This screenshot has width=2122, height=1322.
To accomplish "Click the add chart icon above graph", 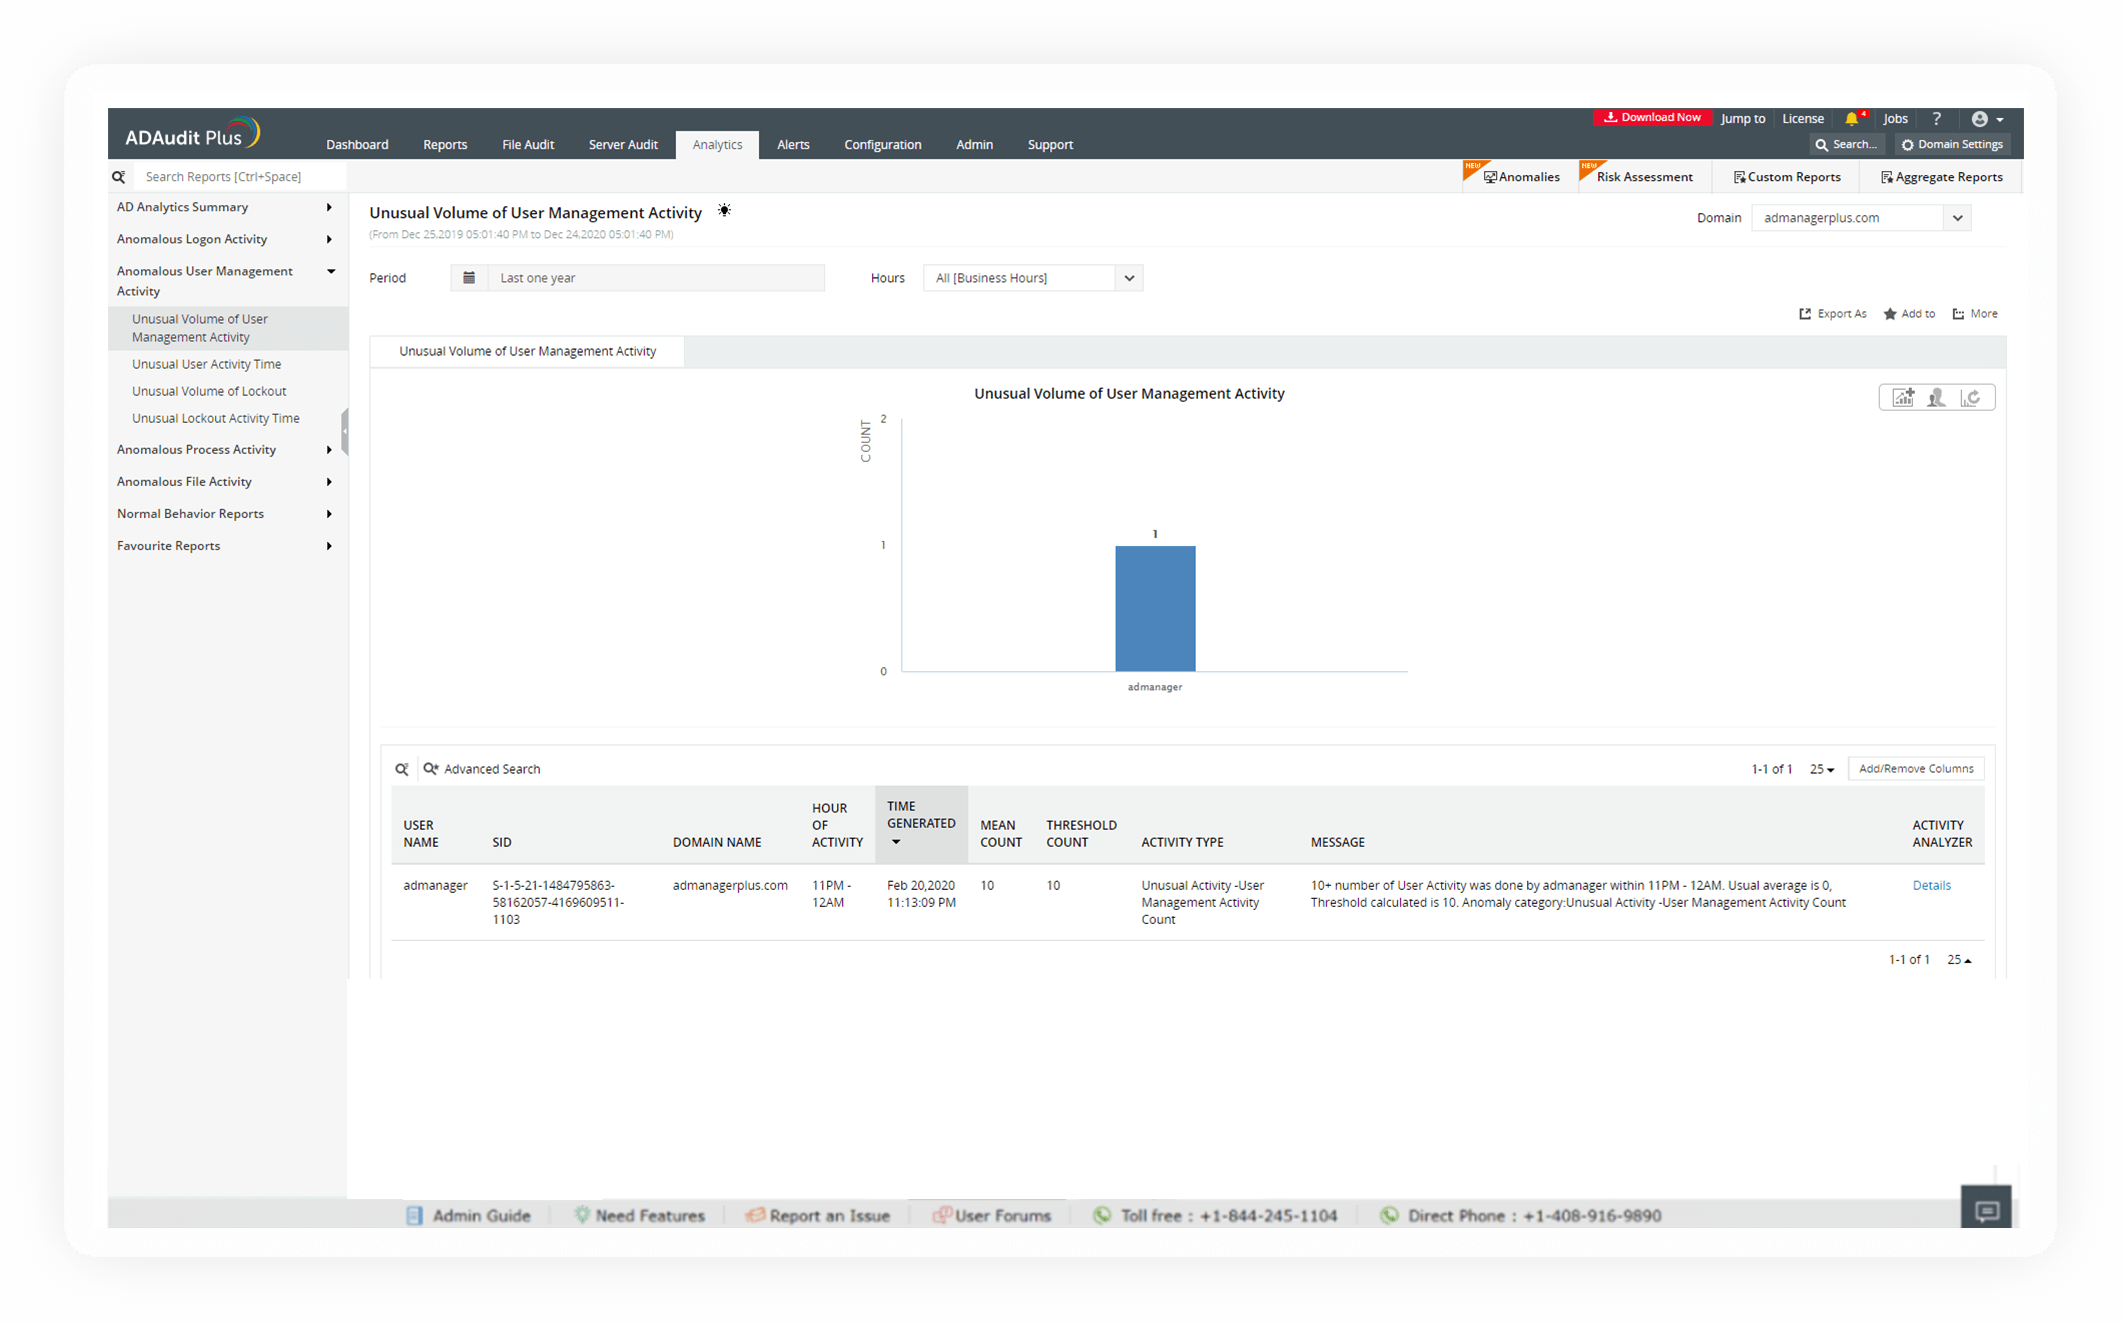I will 1903,397.
